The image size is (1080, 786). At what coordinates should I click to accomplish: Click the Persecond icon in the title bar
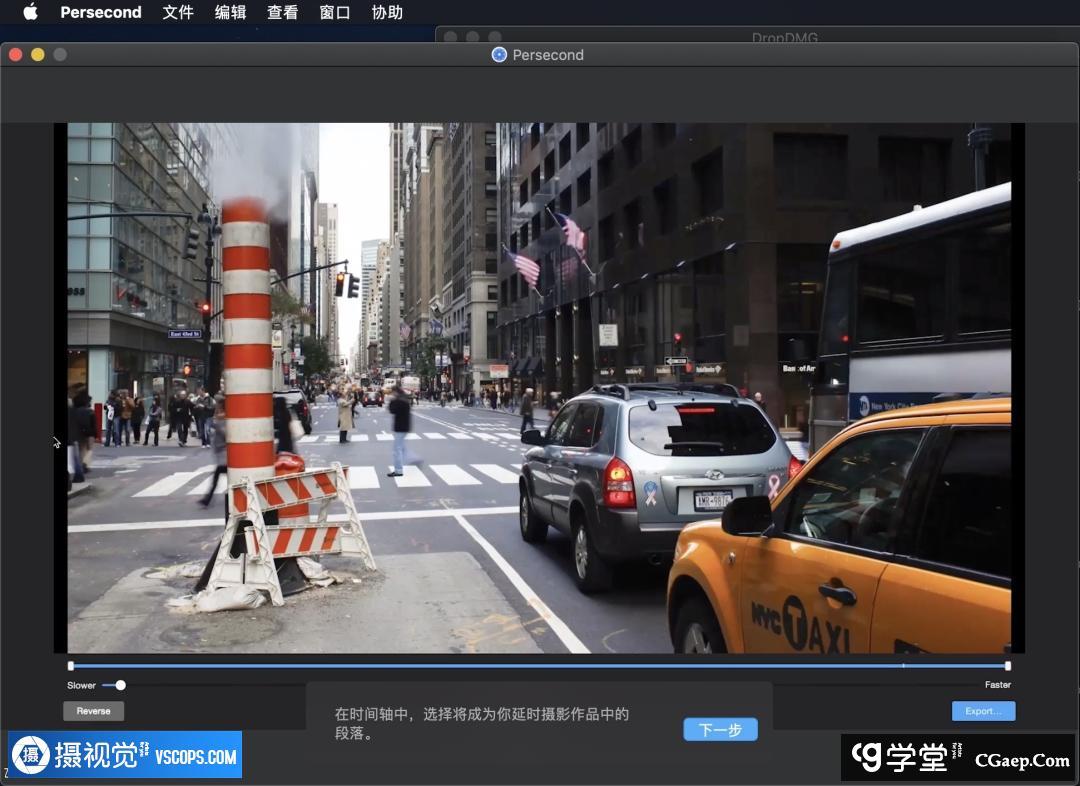coord(499,55)
